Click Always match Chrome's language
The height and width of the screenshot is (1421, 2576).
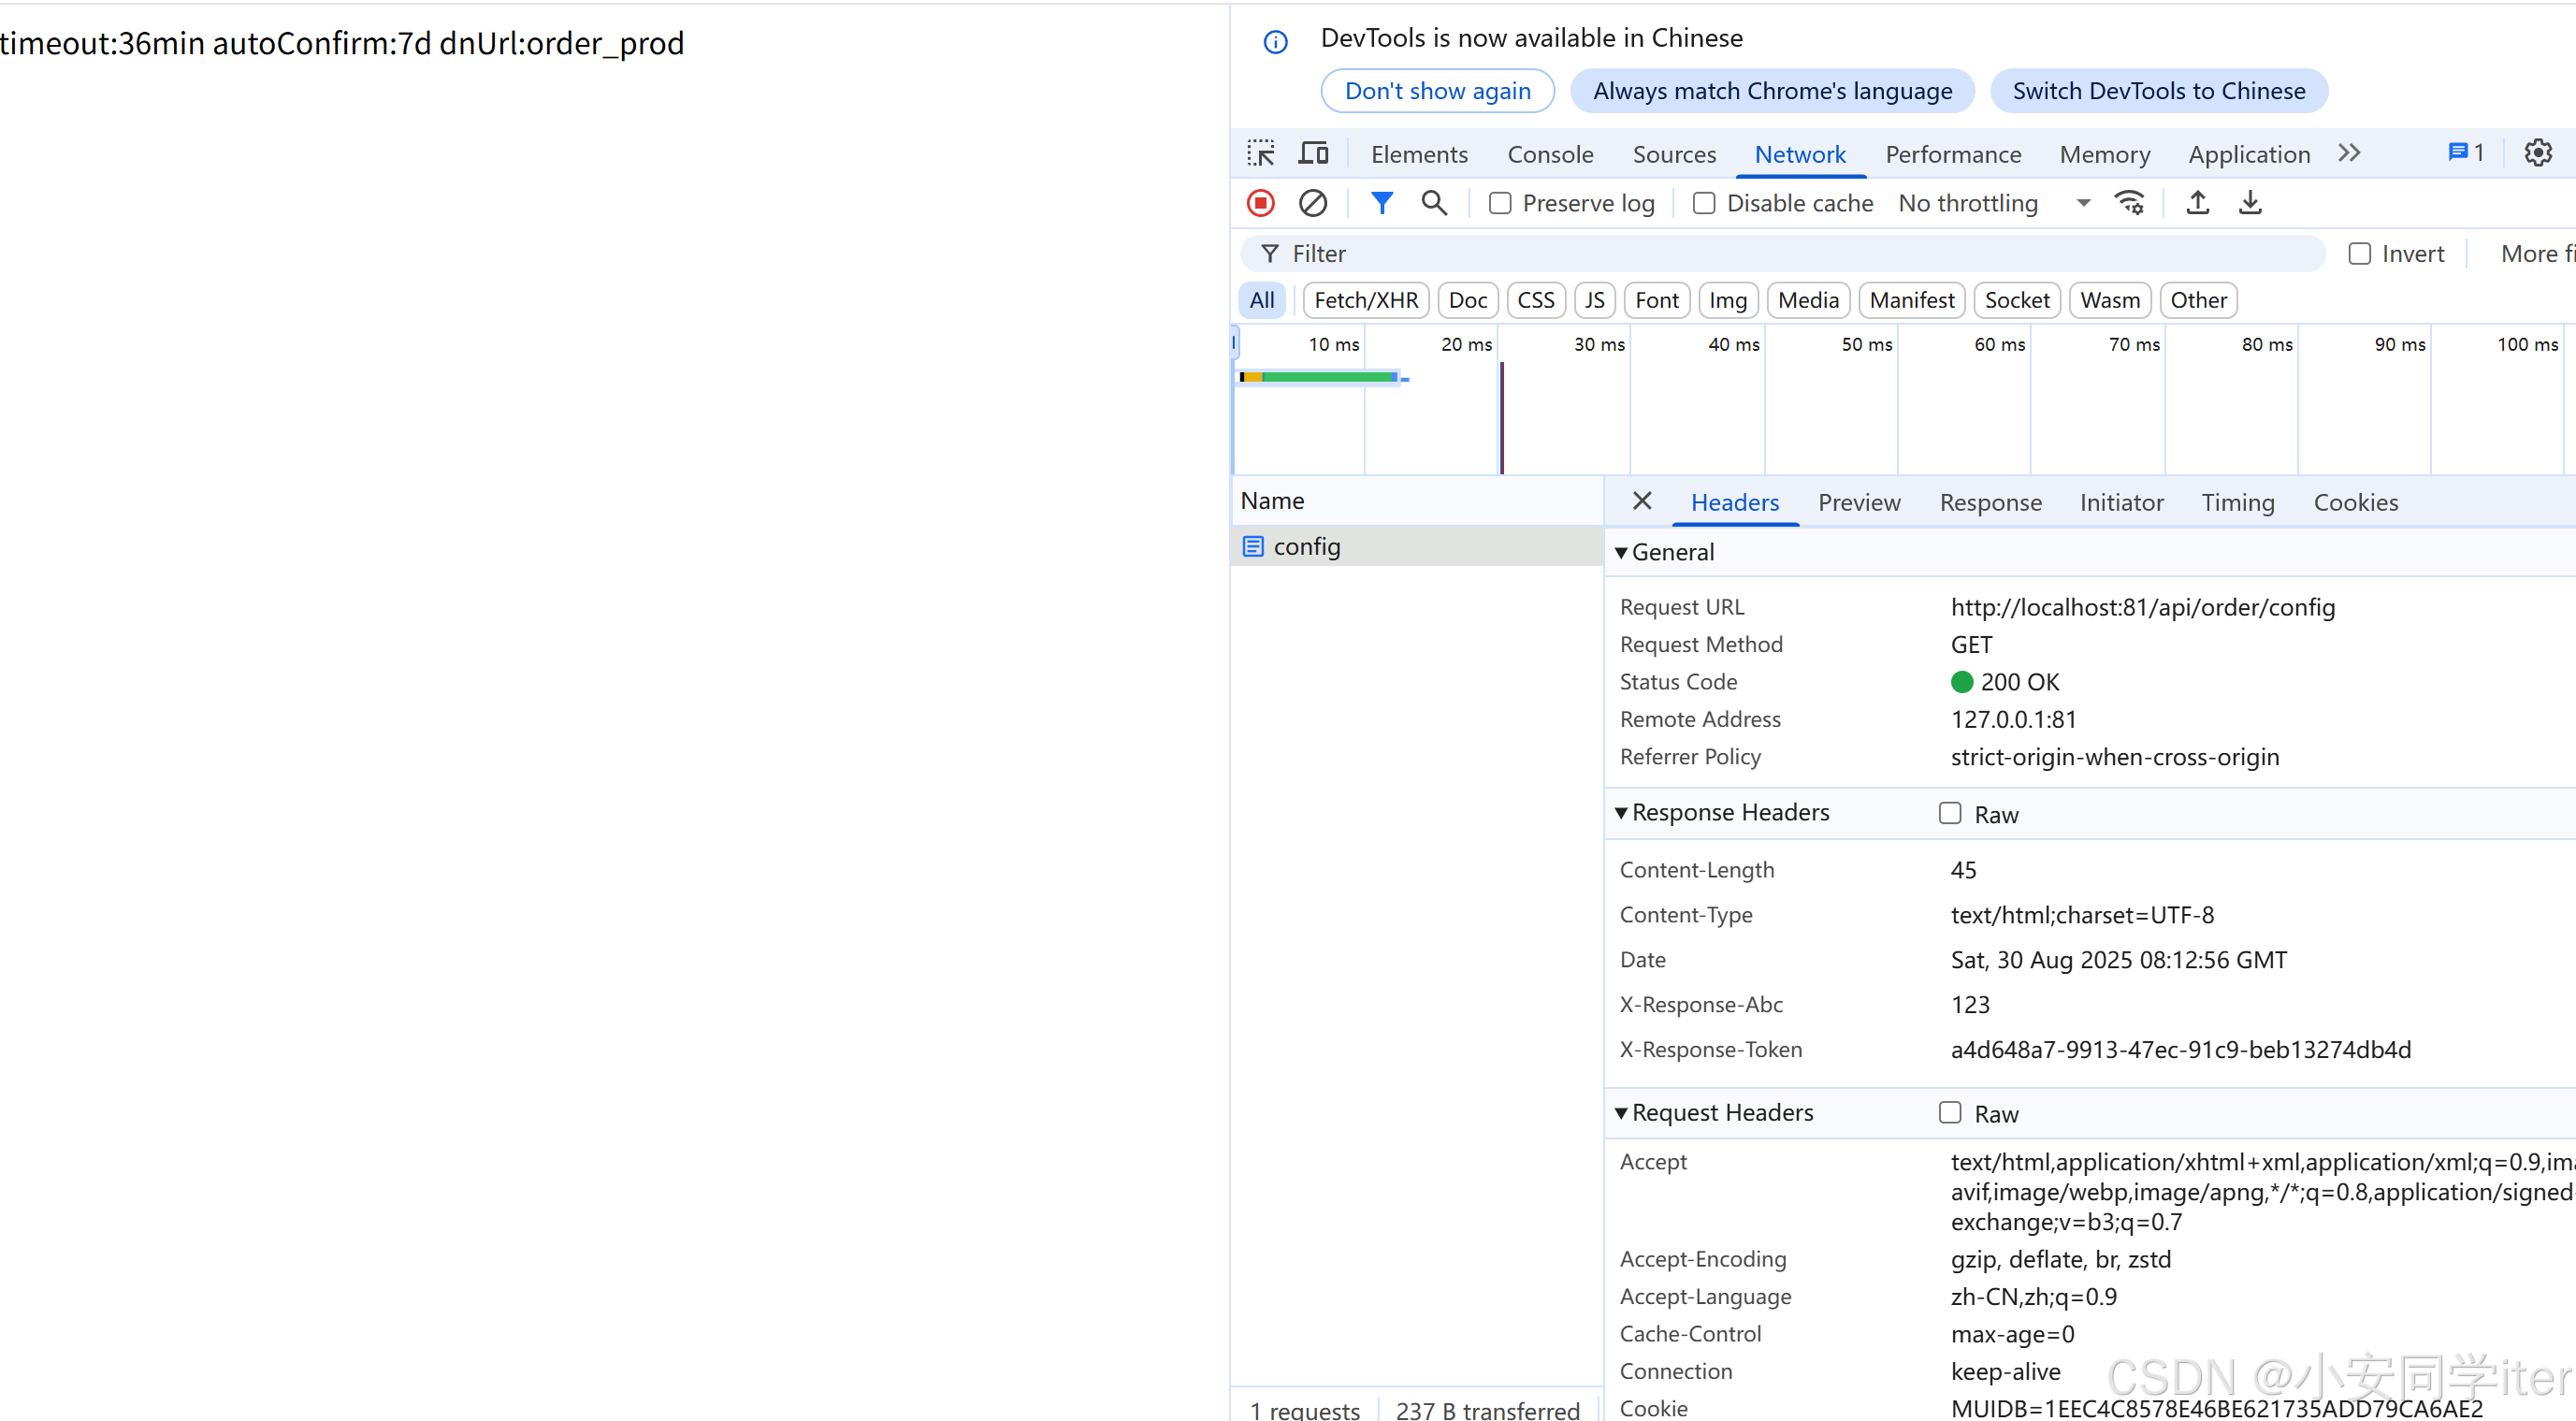point(1772,91)
